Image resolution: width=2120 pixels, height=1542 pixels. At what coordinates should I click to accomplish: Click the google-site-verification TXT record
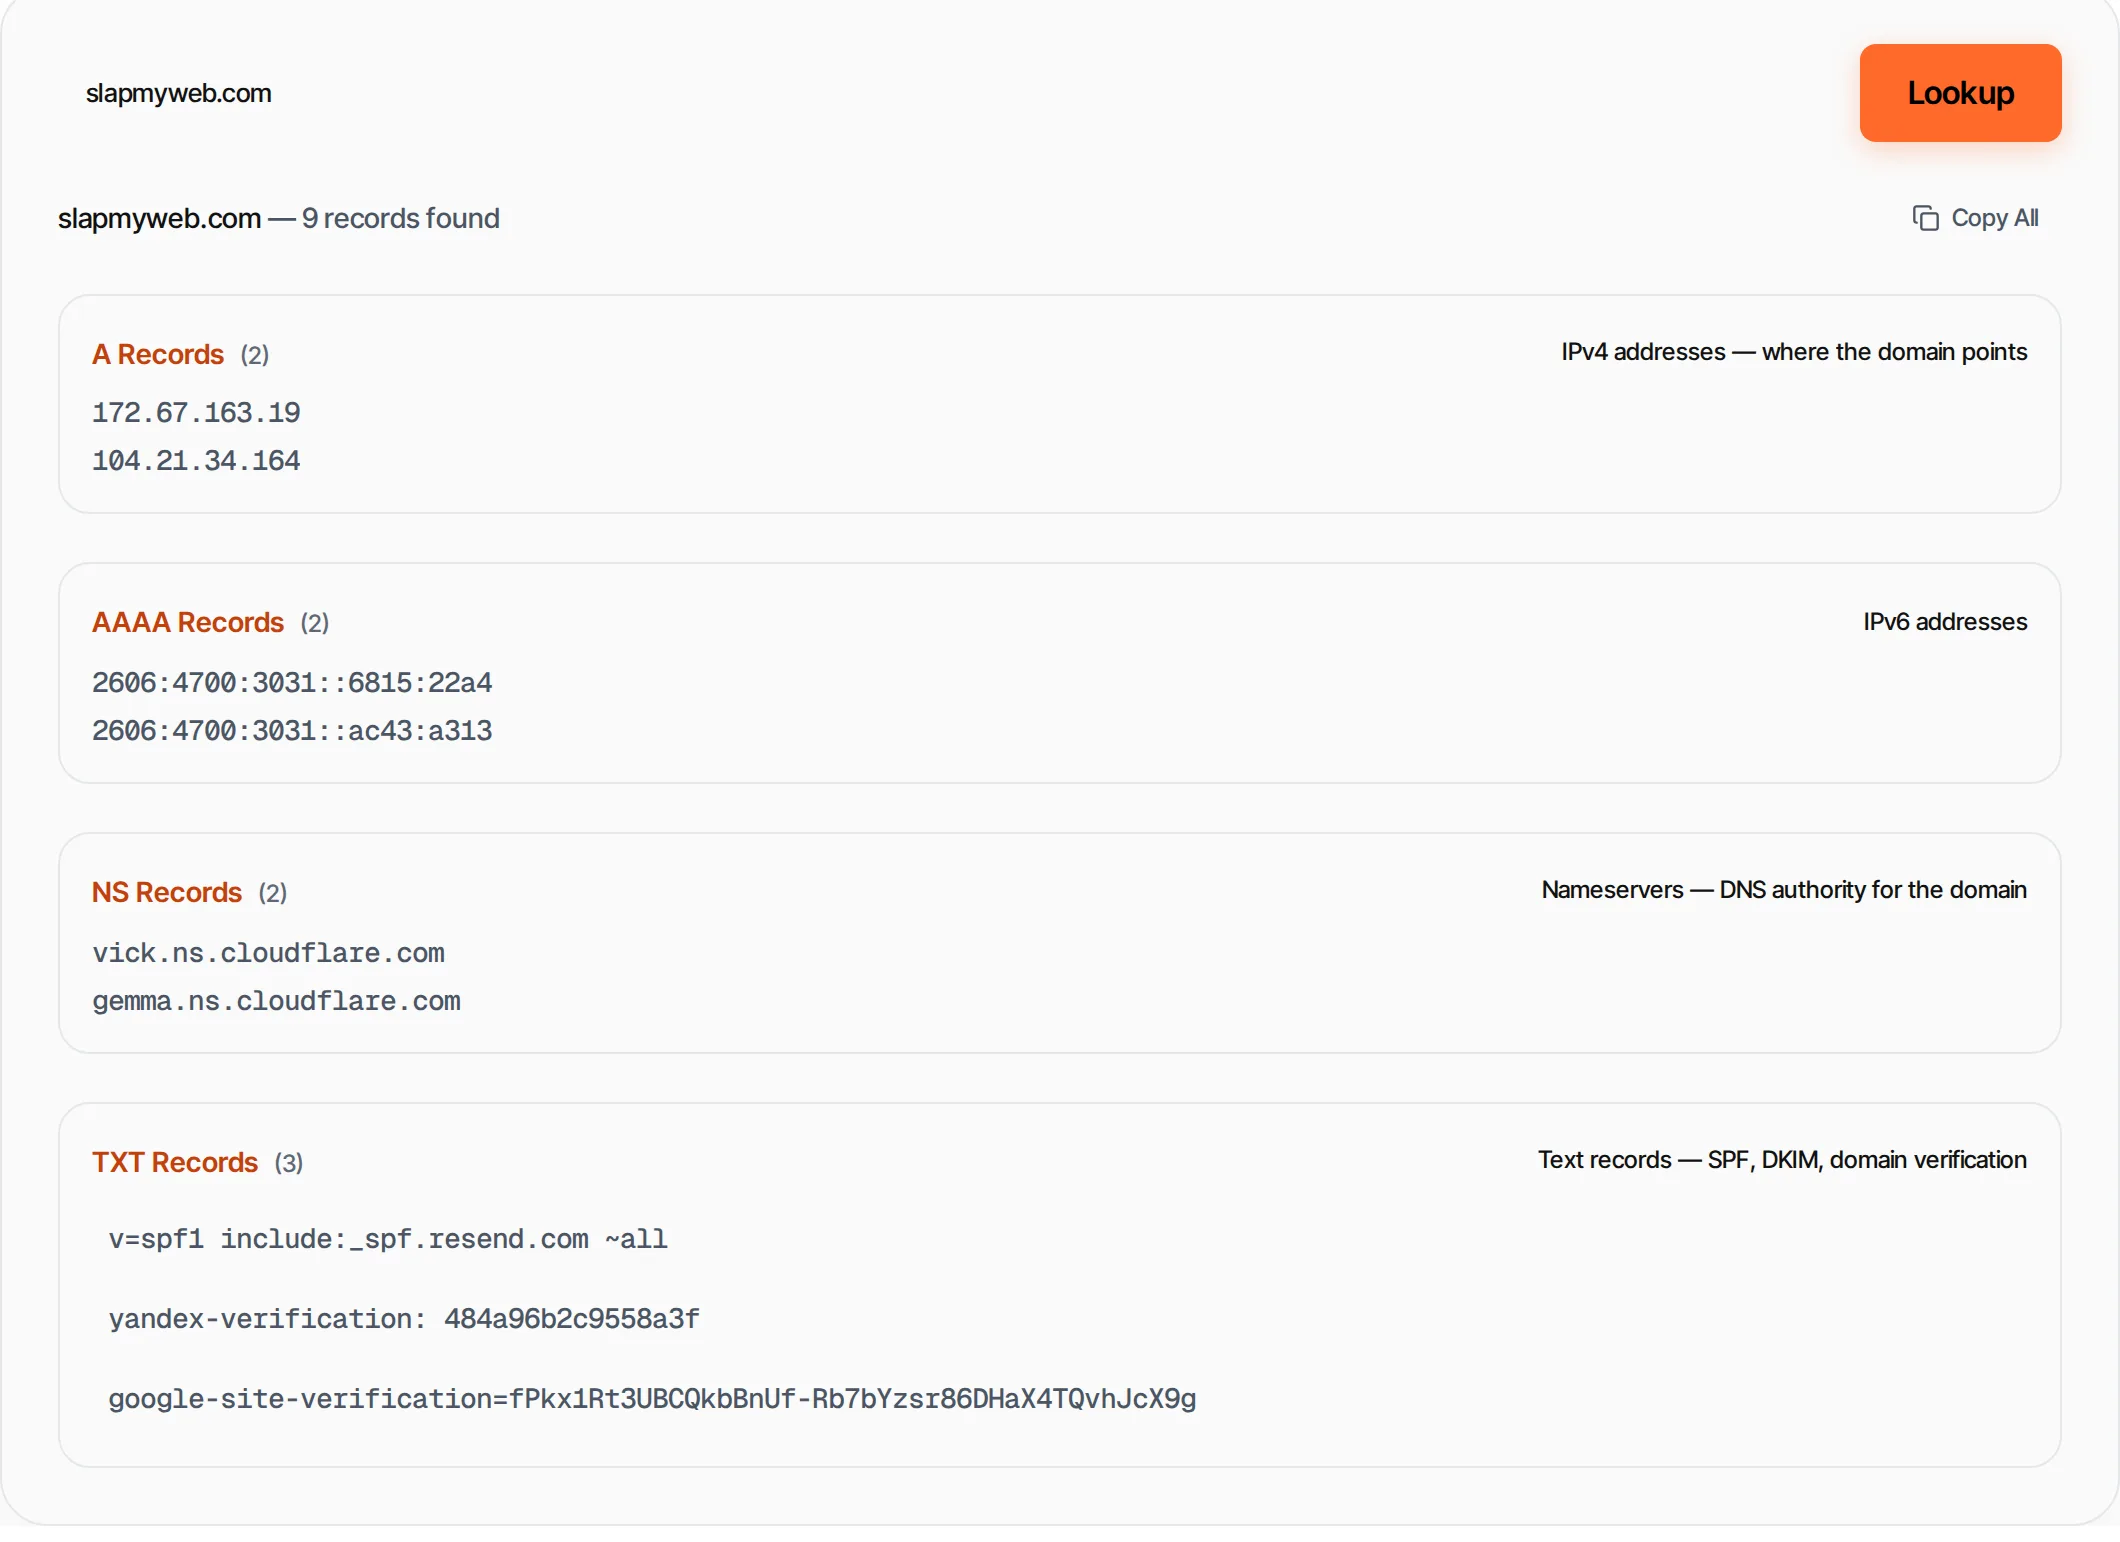coord(652,1399)
